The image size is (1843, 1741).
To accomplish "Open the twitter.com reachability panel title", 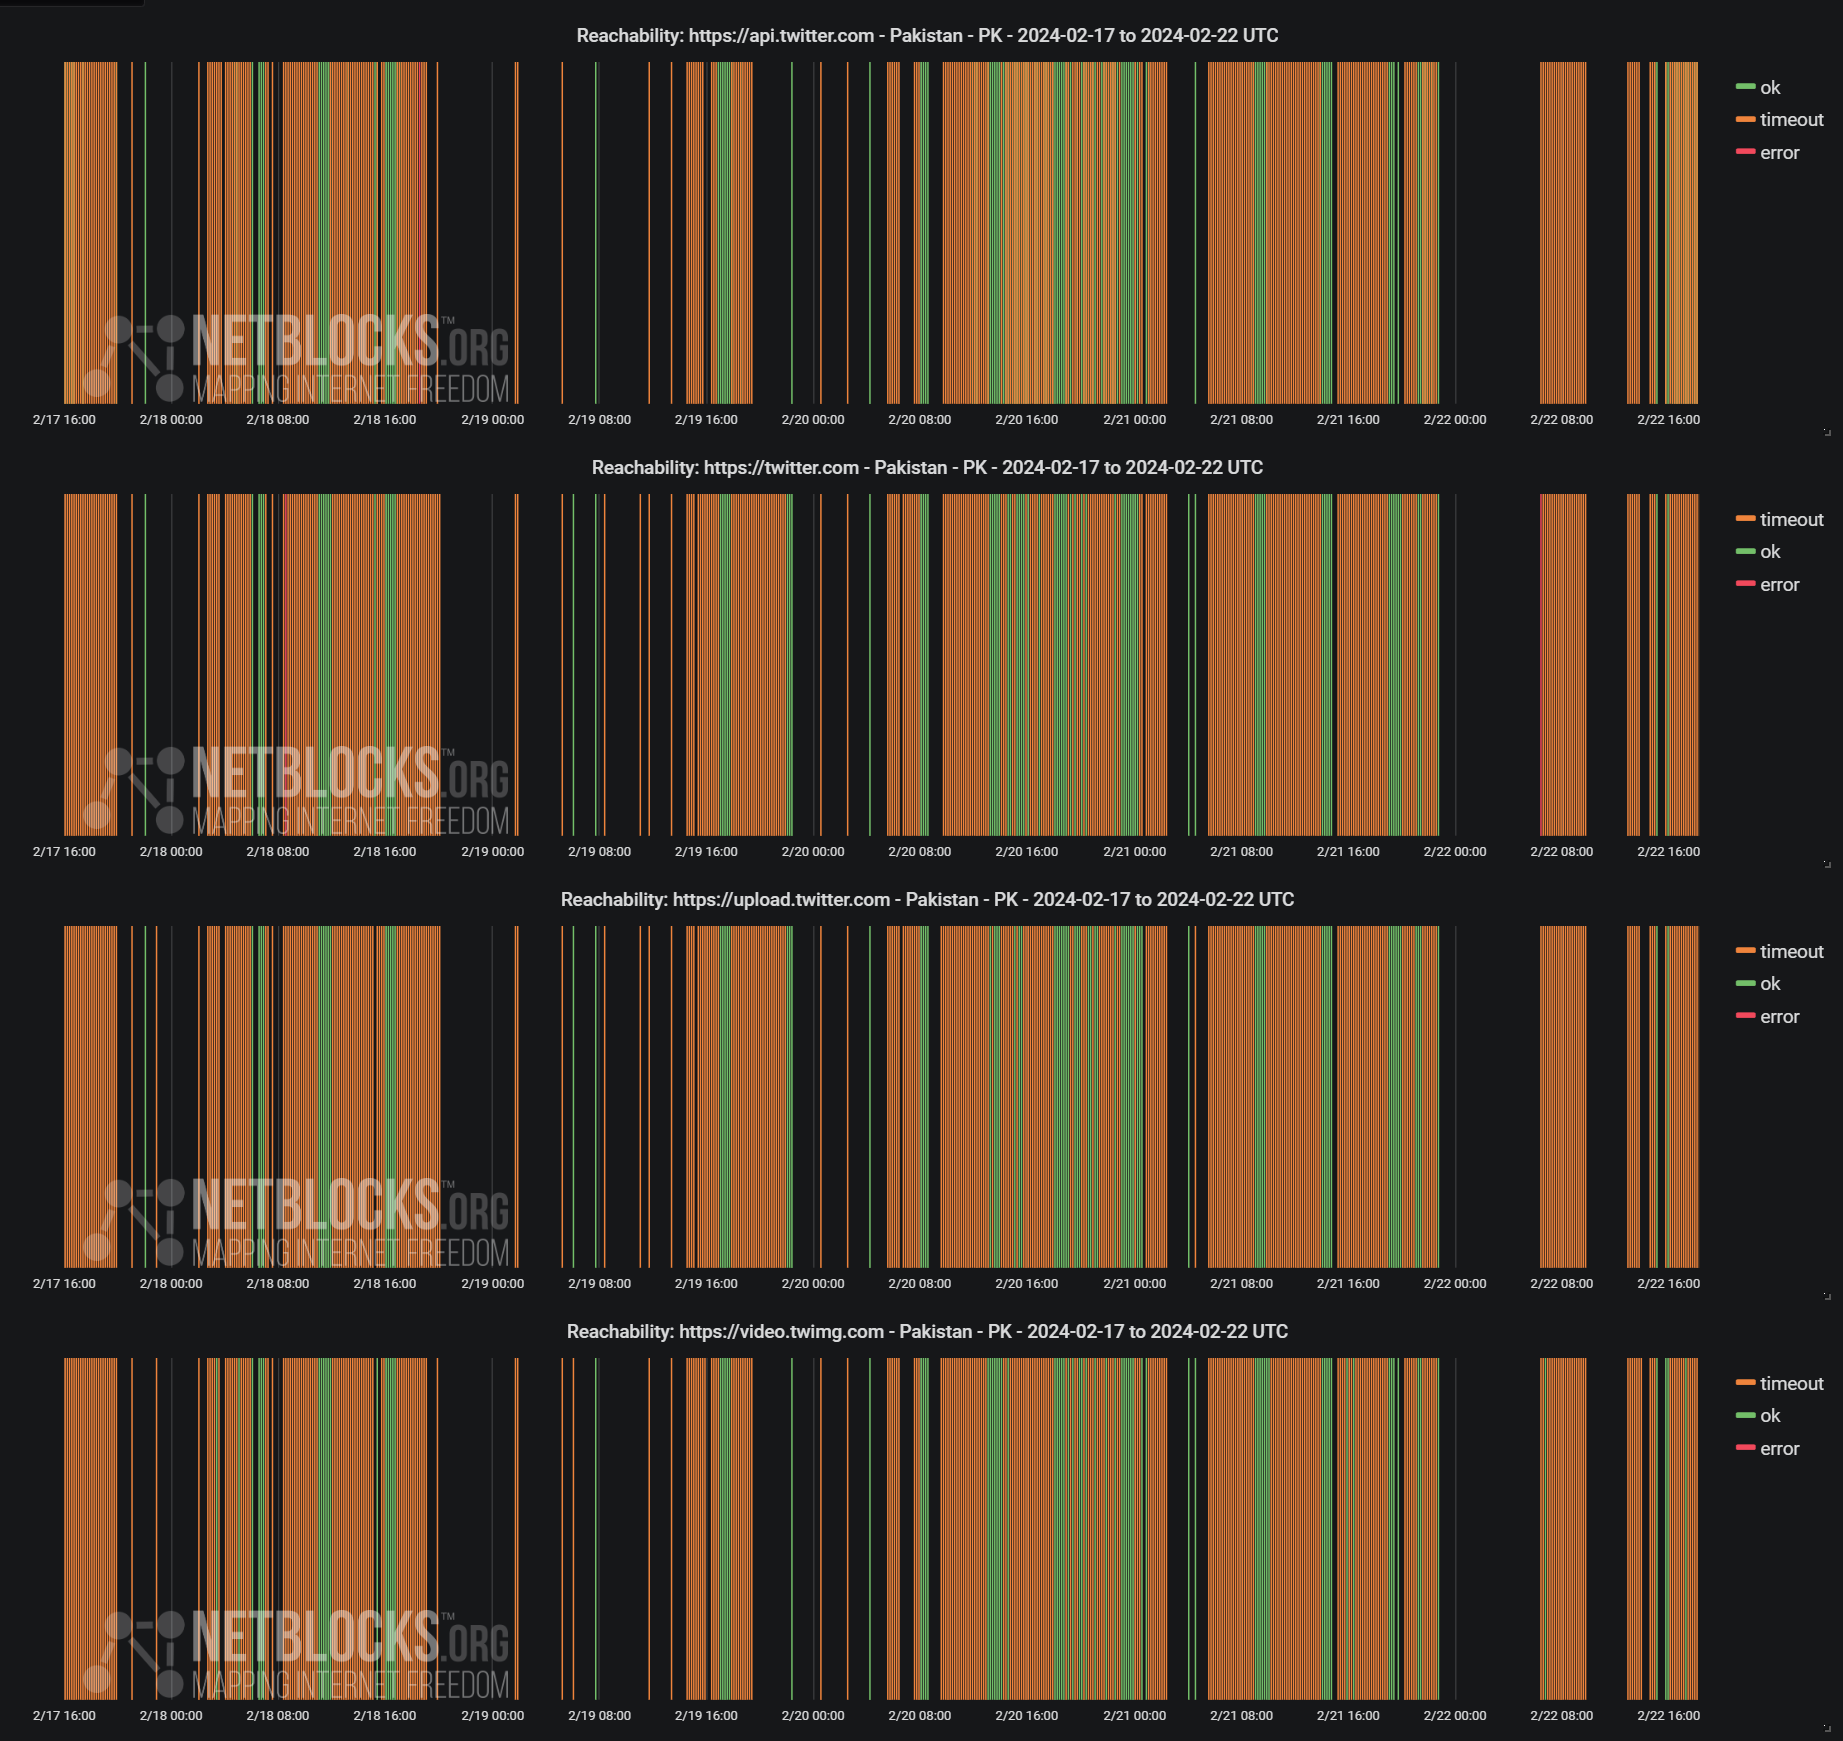I will 927,468.
